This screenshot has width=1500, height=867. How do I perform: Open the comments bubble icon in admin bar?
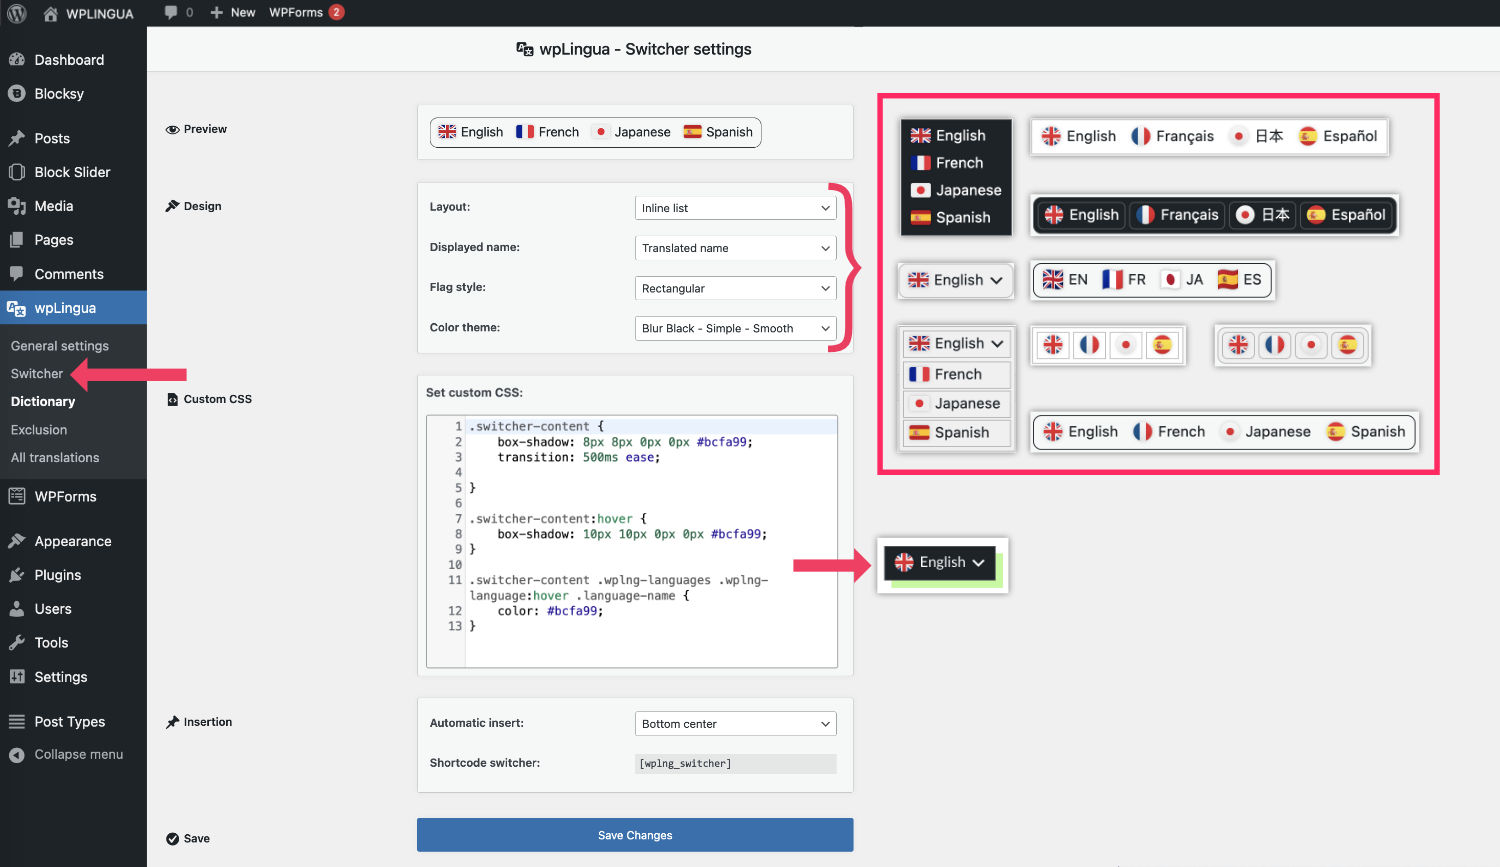pos(171,12)
